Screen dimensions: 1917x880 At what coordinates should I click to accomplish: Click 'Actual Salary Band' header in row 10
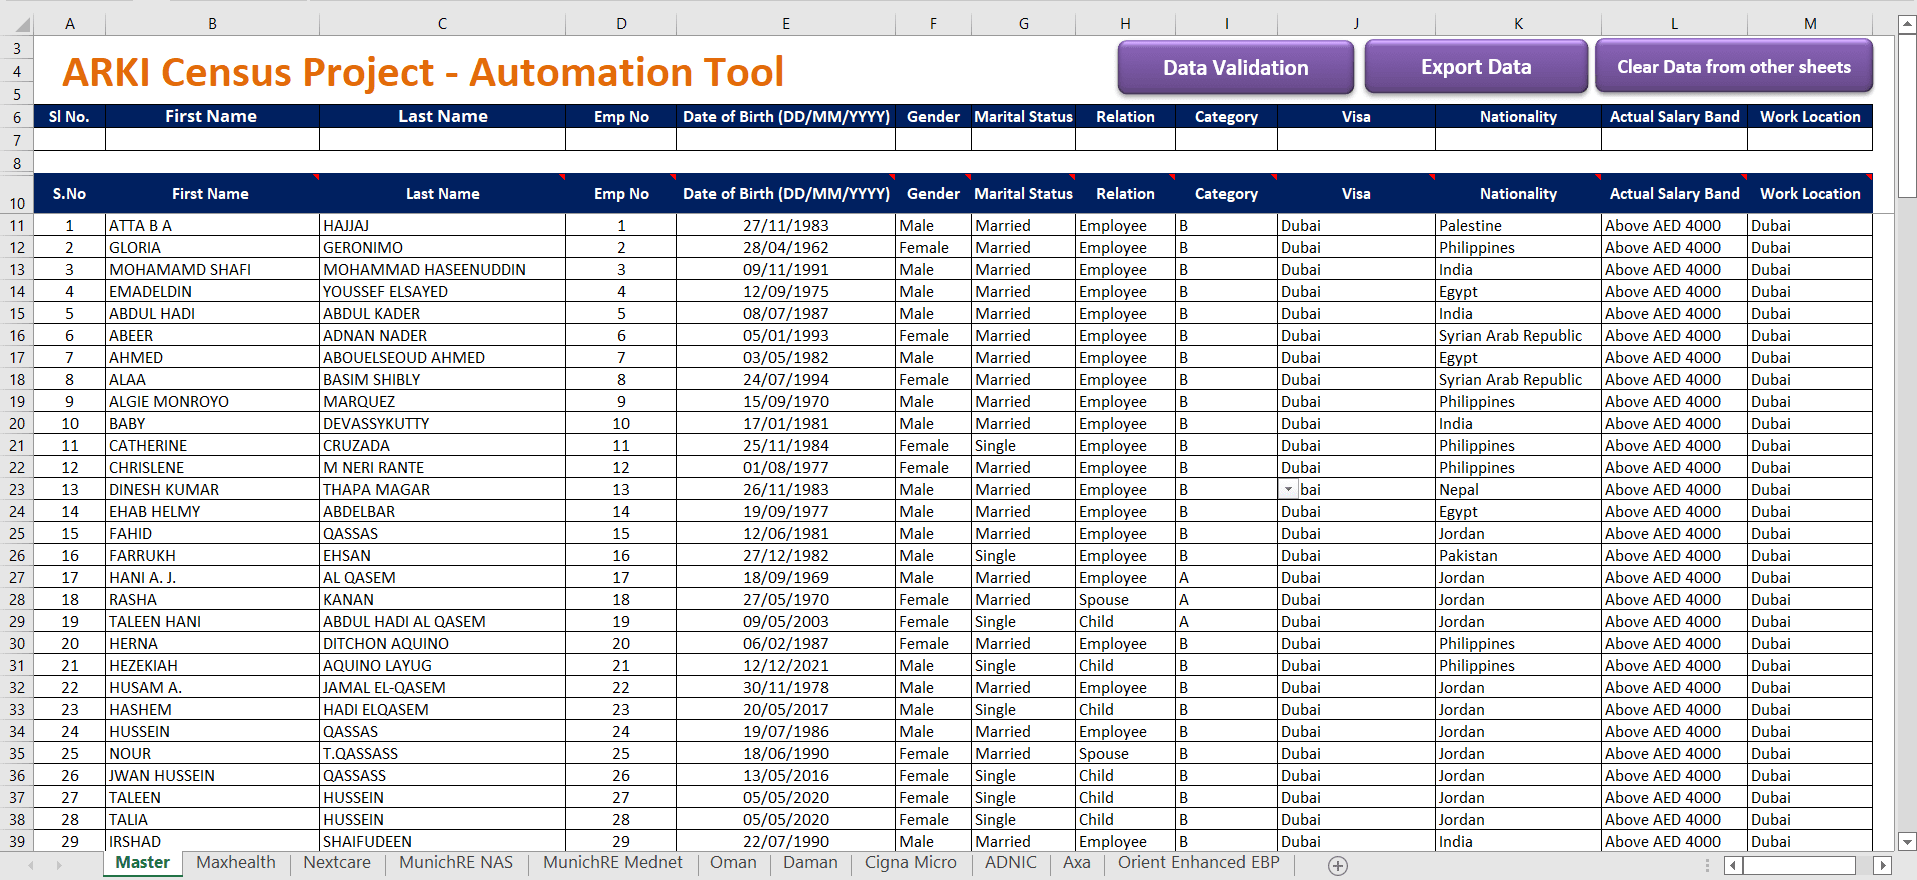click(x=1674, y=194)
